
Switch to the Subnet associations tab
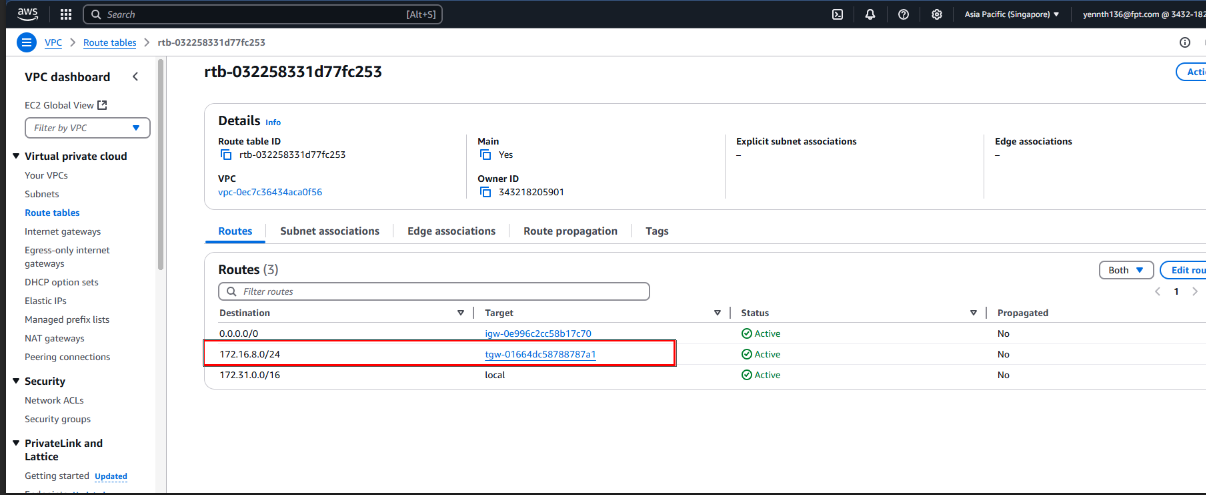click(329, 231)
